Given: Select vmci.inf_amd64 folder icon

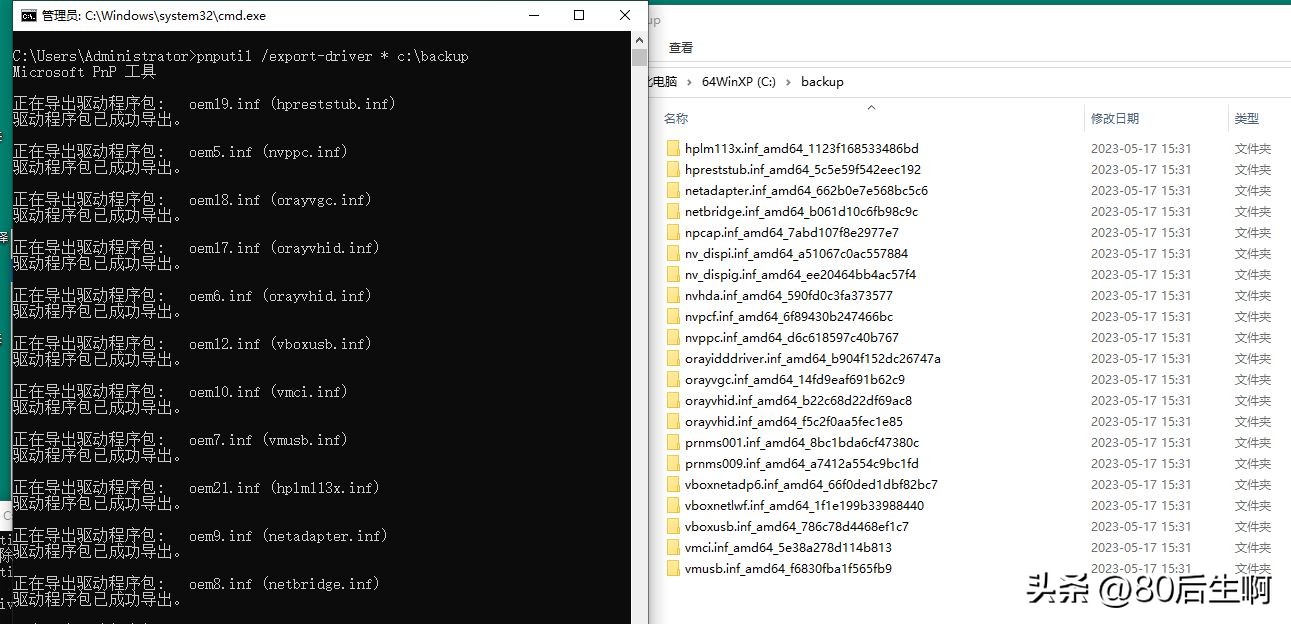Looking at the screenshot, I should pos(673,548).
